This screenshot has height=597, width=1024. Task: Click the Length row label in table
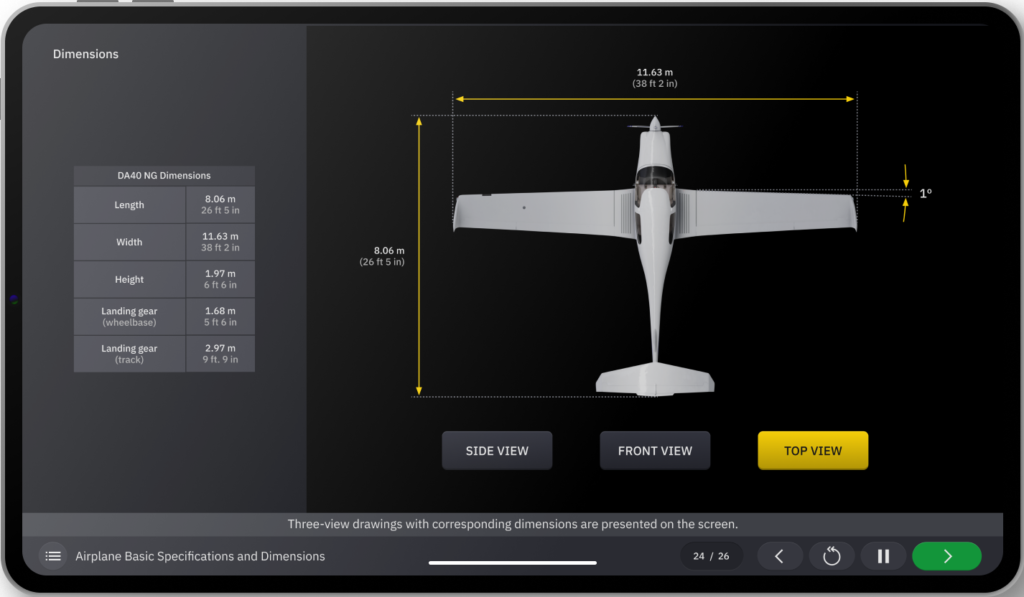click(130, 205)
